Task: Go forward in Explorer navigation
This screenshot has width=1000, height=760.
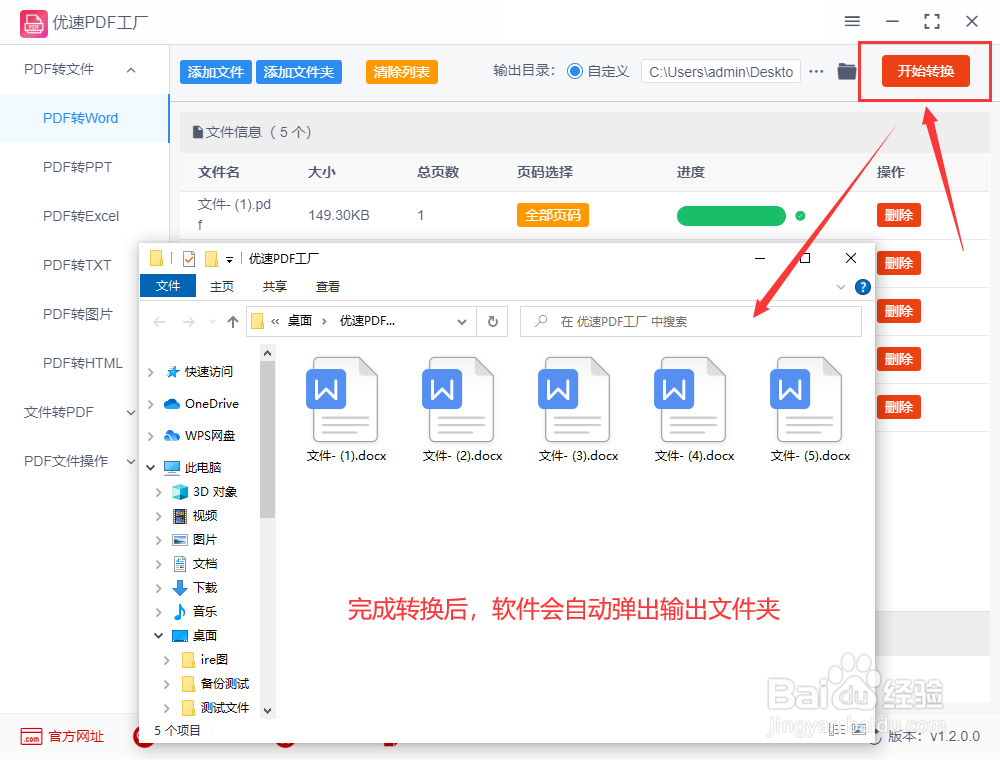Action: pos(189,322)
